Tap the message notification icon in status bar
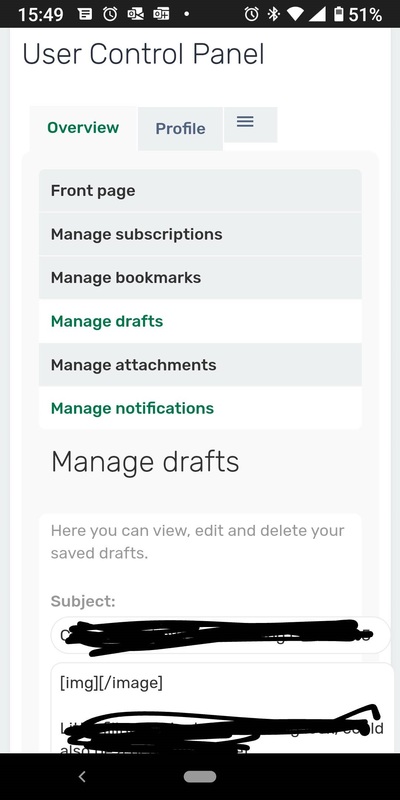This screenshot has height=800, width=400. pyautogui.click(x=86, y=14)
